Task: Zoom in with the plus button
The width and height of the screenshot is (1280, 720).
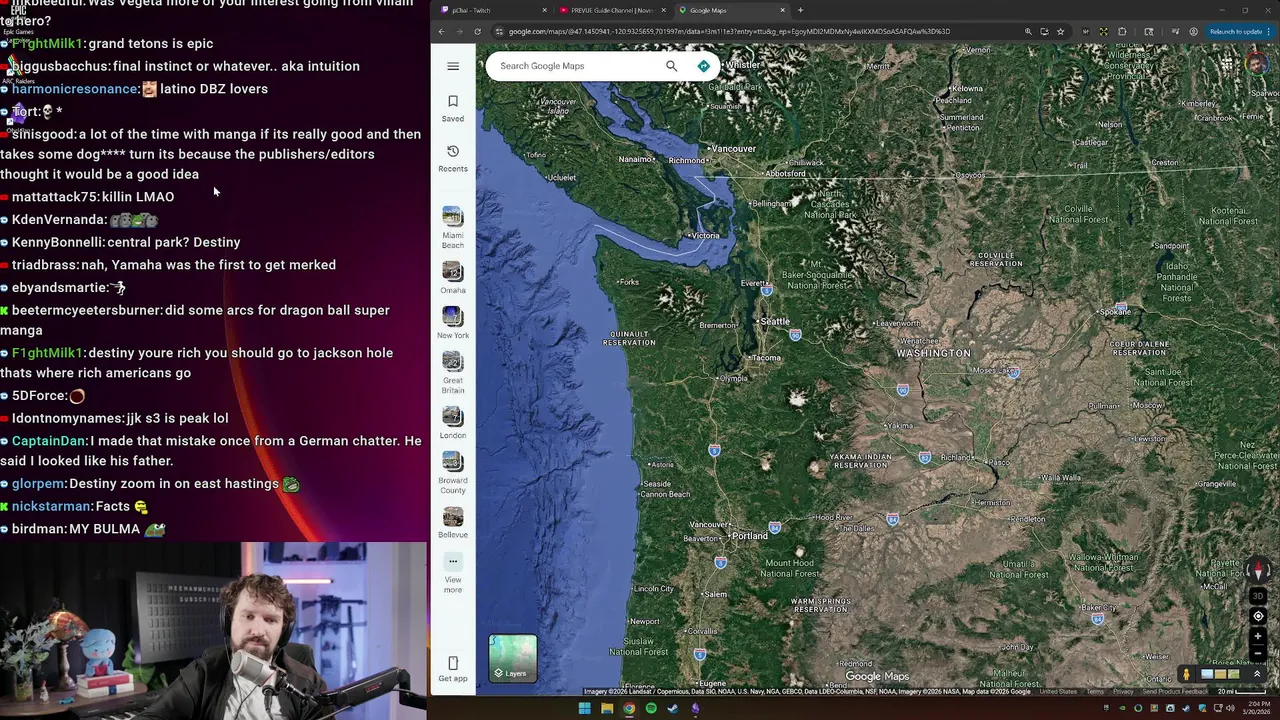Action: (1259, 636)
